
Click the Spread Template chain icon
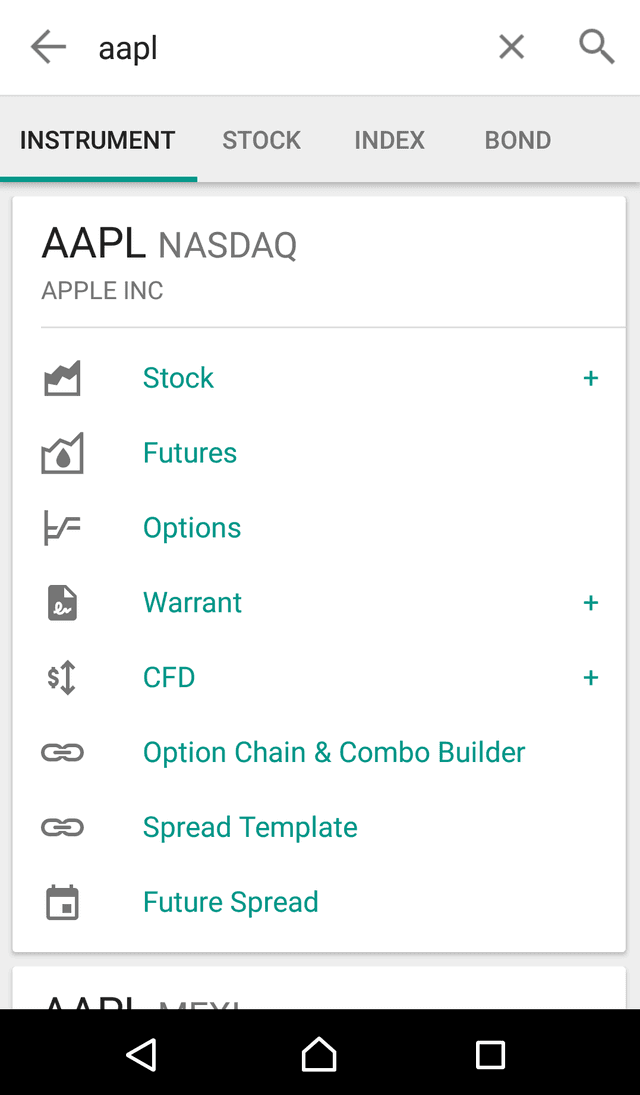click(62, 827)
